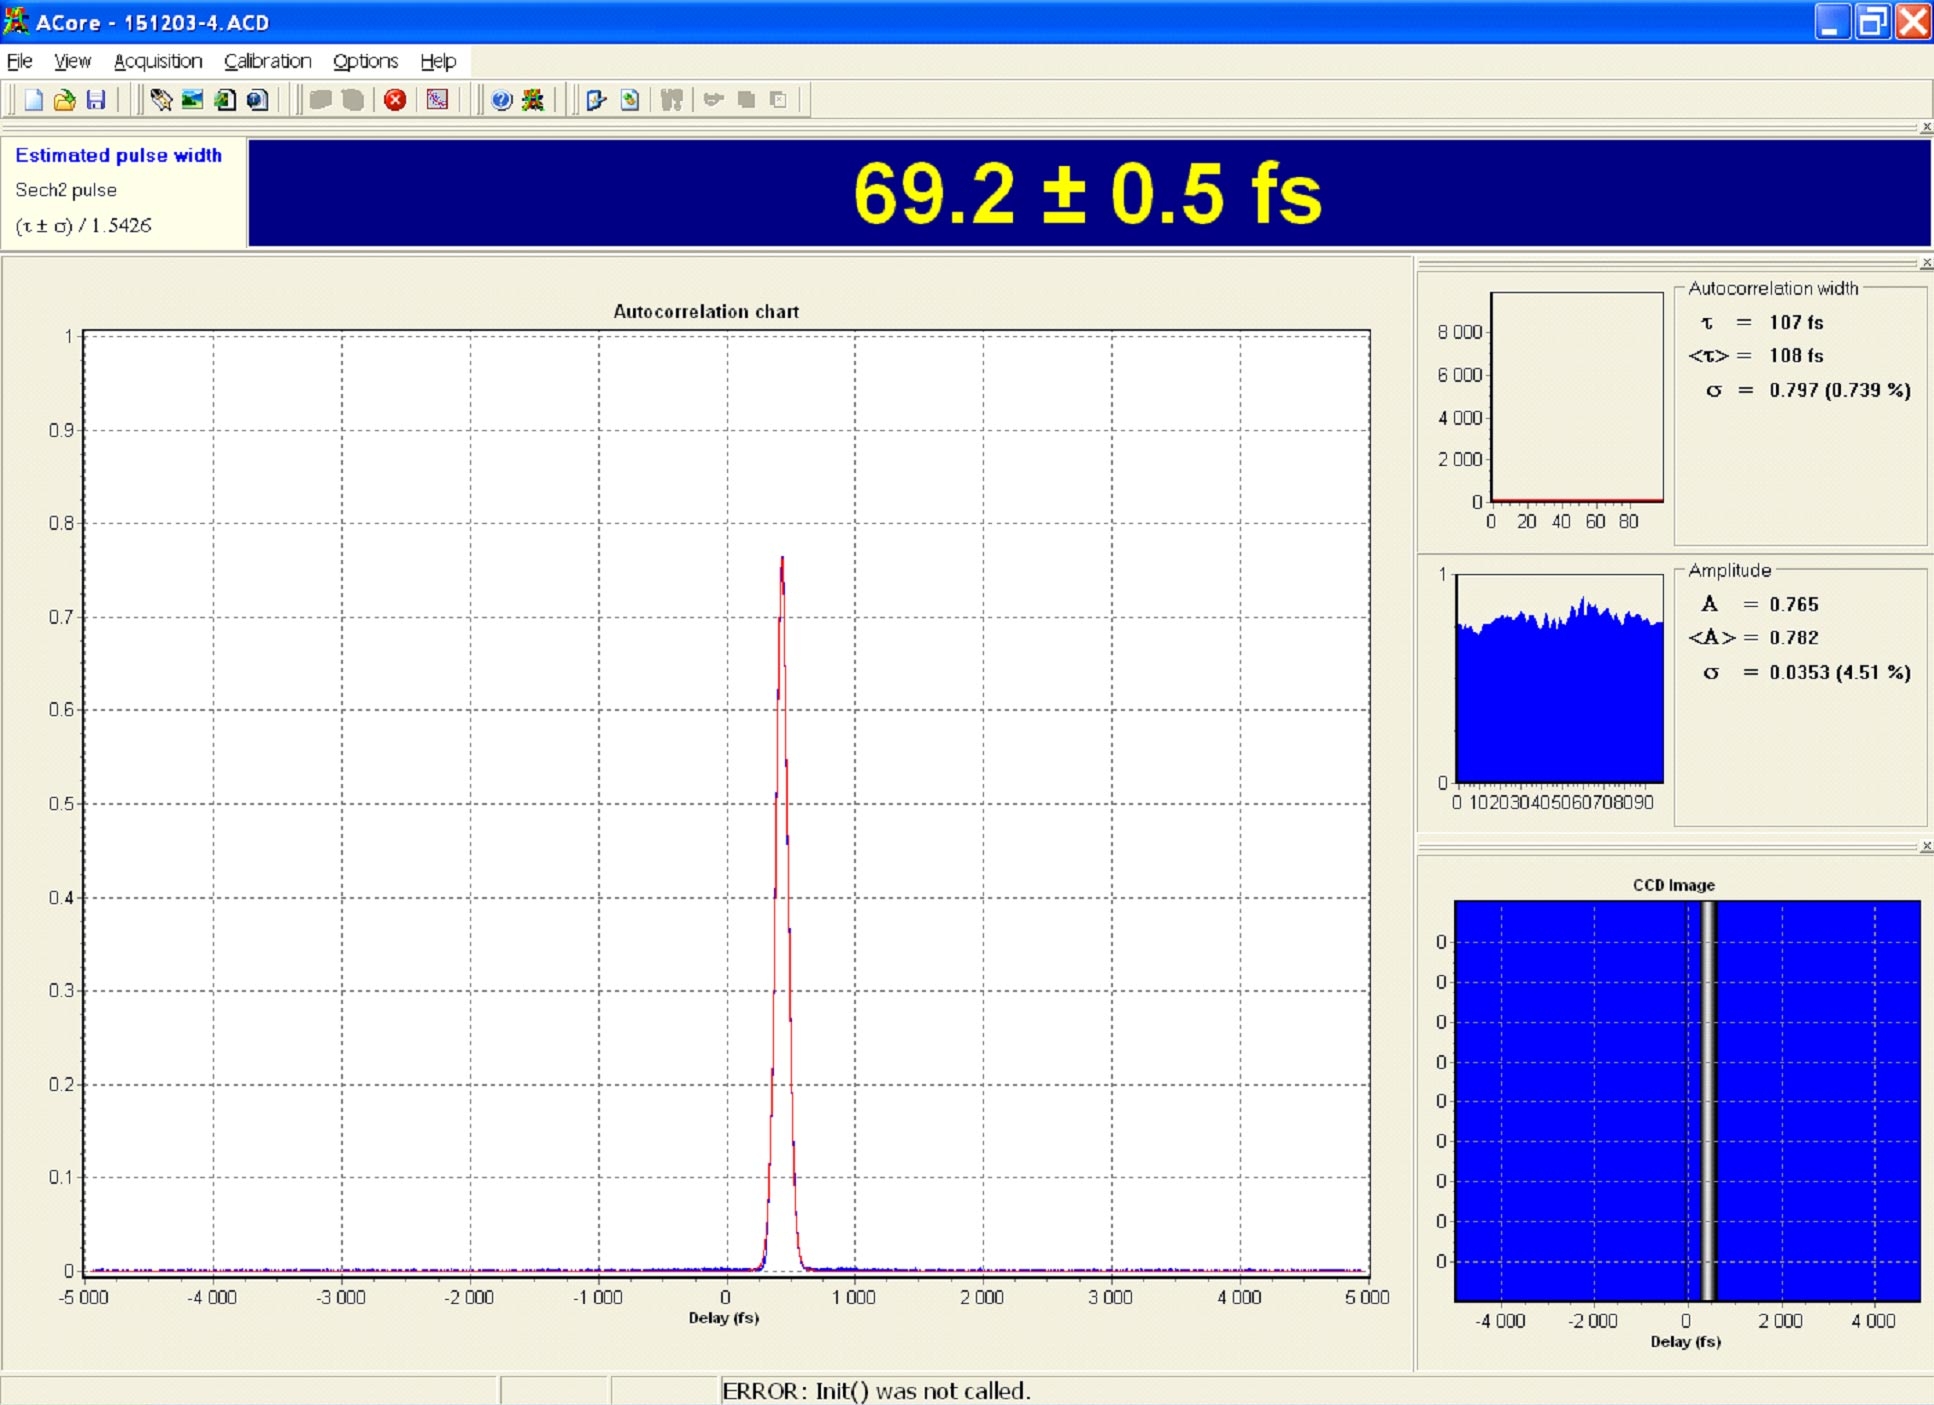Screen dimensions: 1934x1405
Task: Click the colorful ACore about icon
Action: click(533, 100)
